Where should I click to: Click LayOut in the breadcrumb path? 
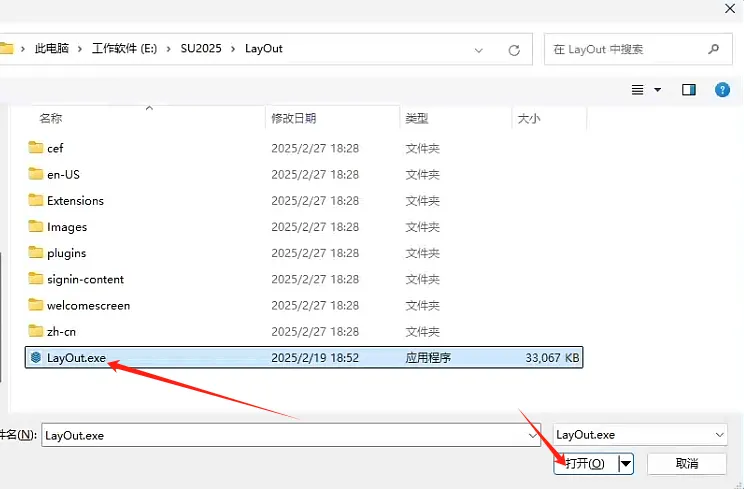(264, 48)
